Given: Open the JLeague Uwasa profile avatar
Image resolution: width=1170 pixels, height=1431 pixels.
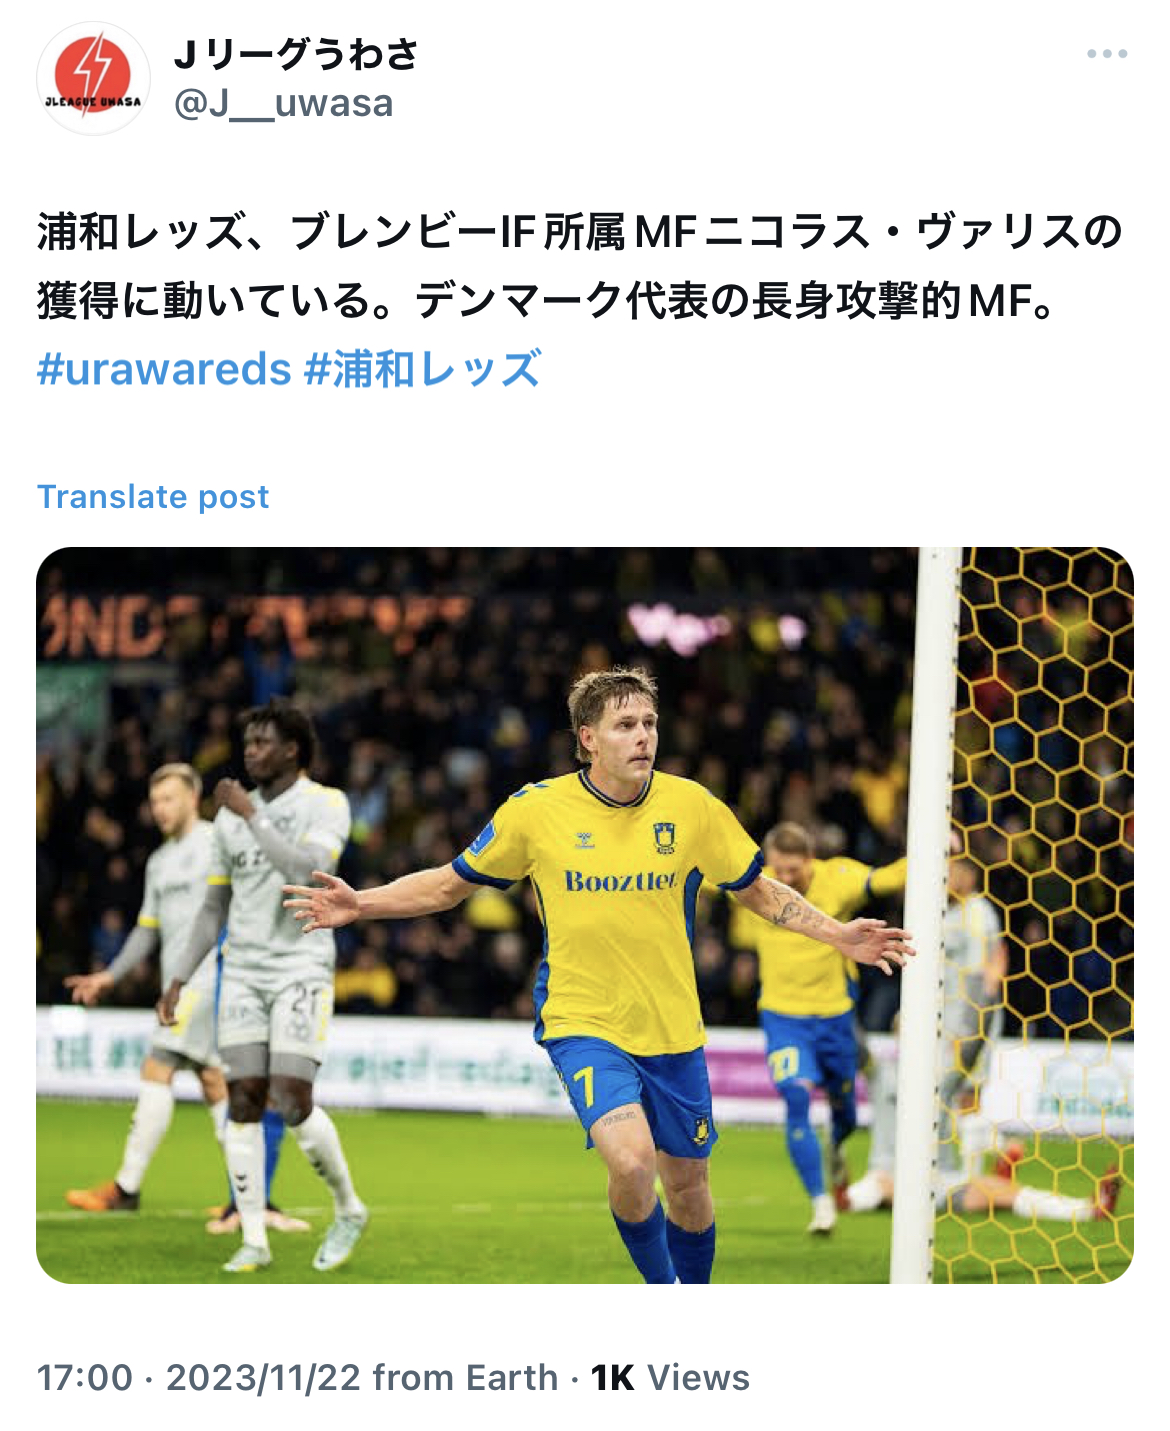Looking at the screenshot, I should (93, 78).
